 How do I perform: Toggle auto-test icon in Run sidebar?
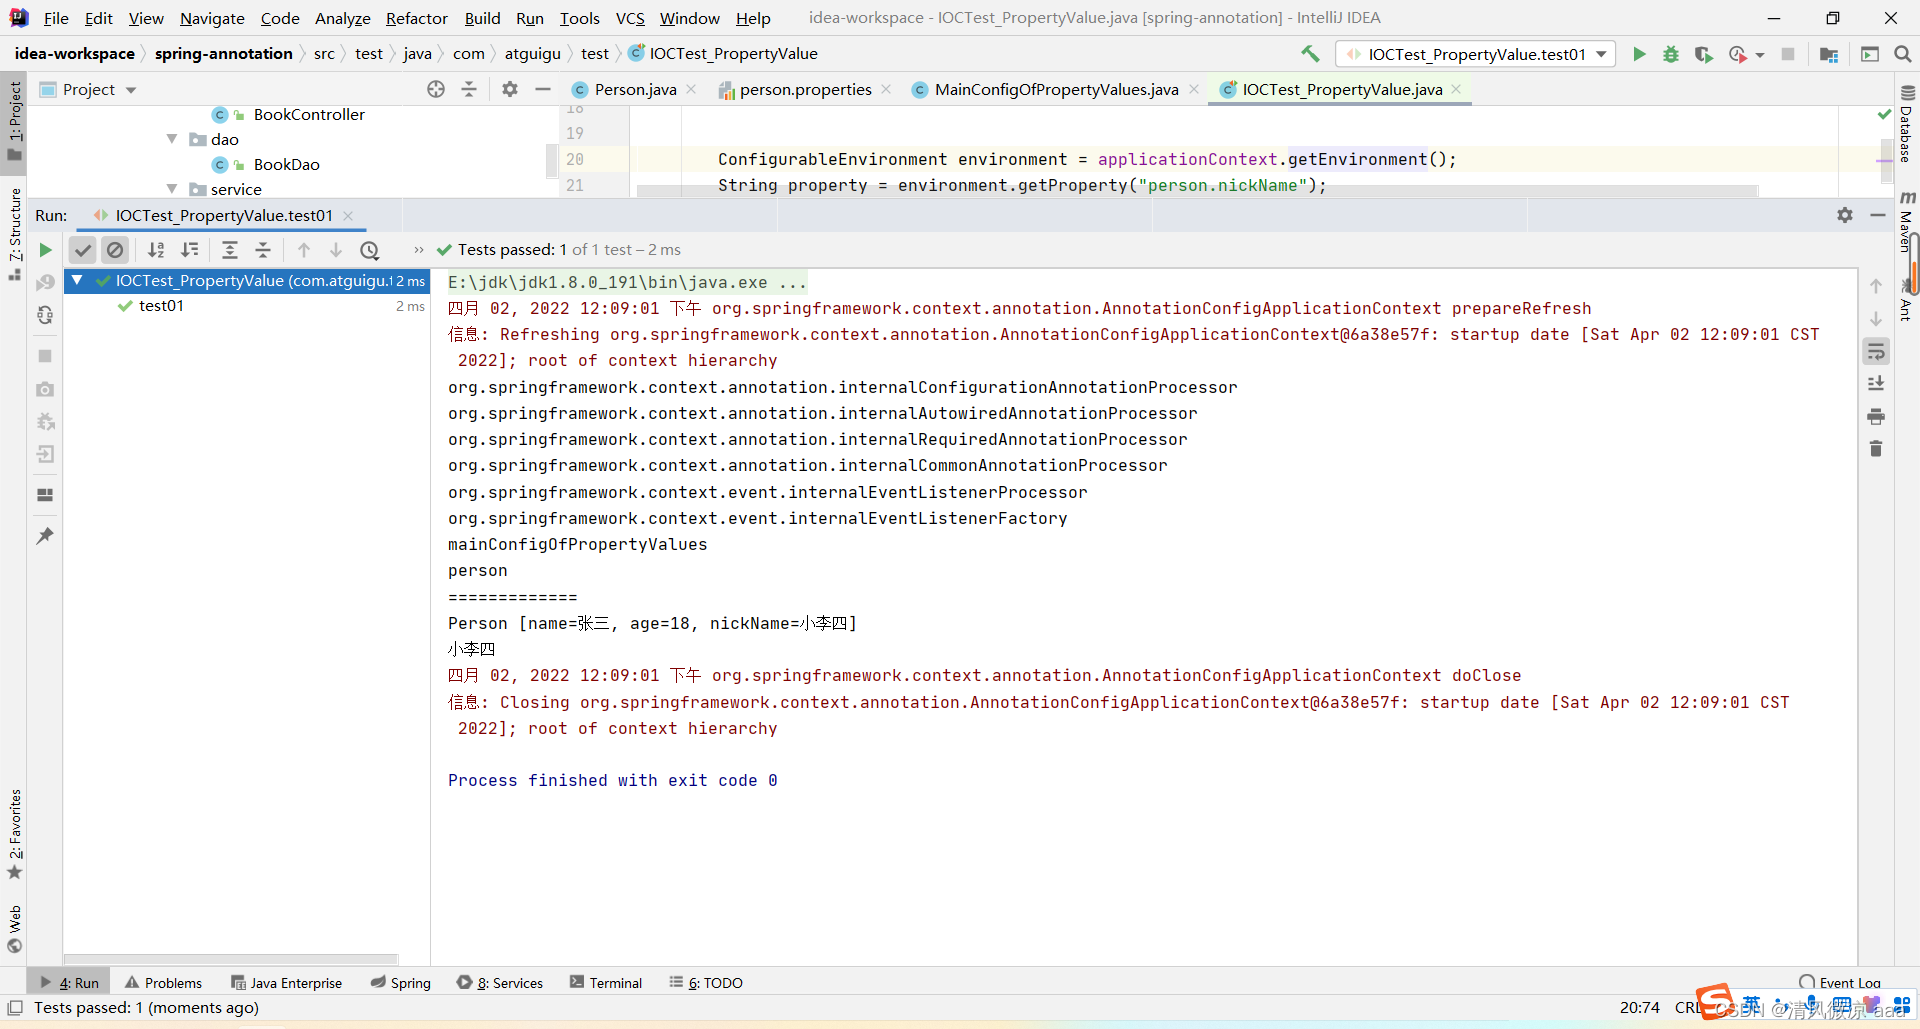click(x=45, y=316)
